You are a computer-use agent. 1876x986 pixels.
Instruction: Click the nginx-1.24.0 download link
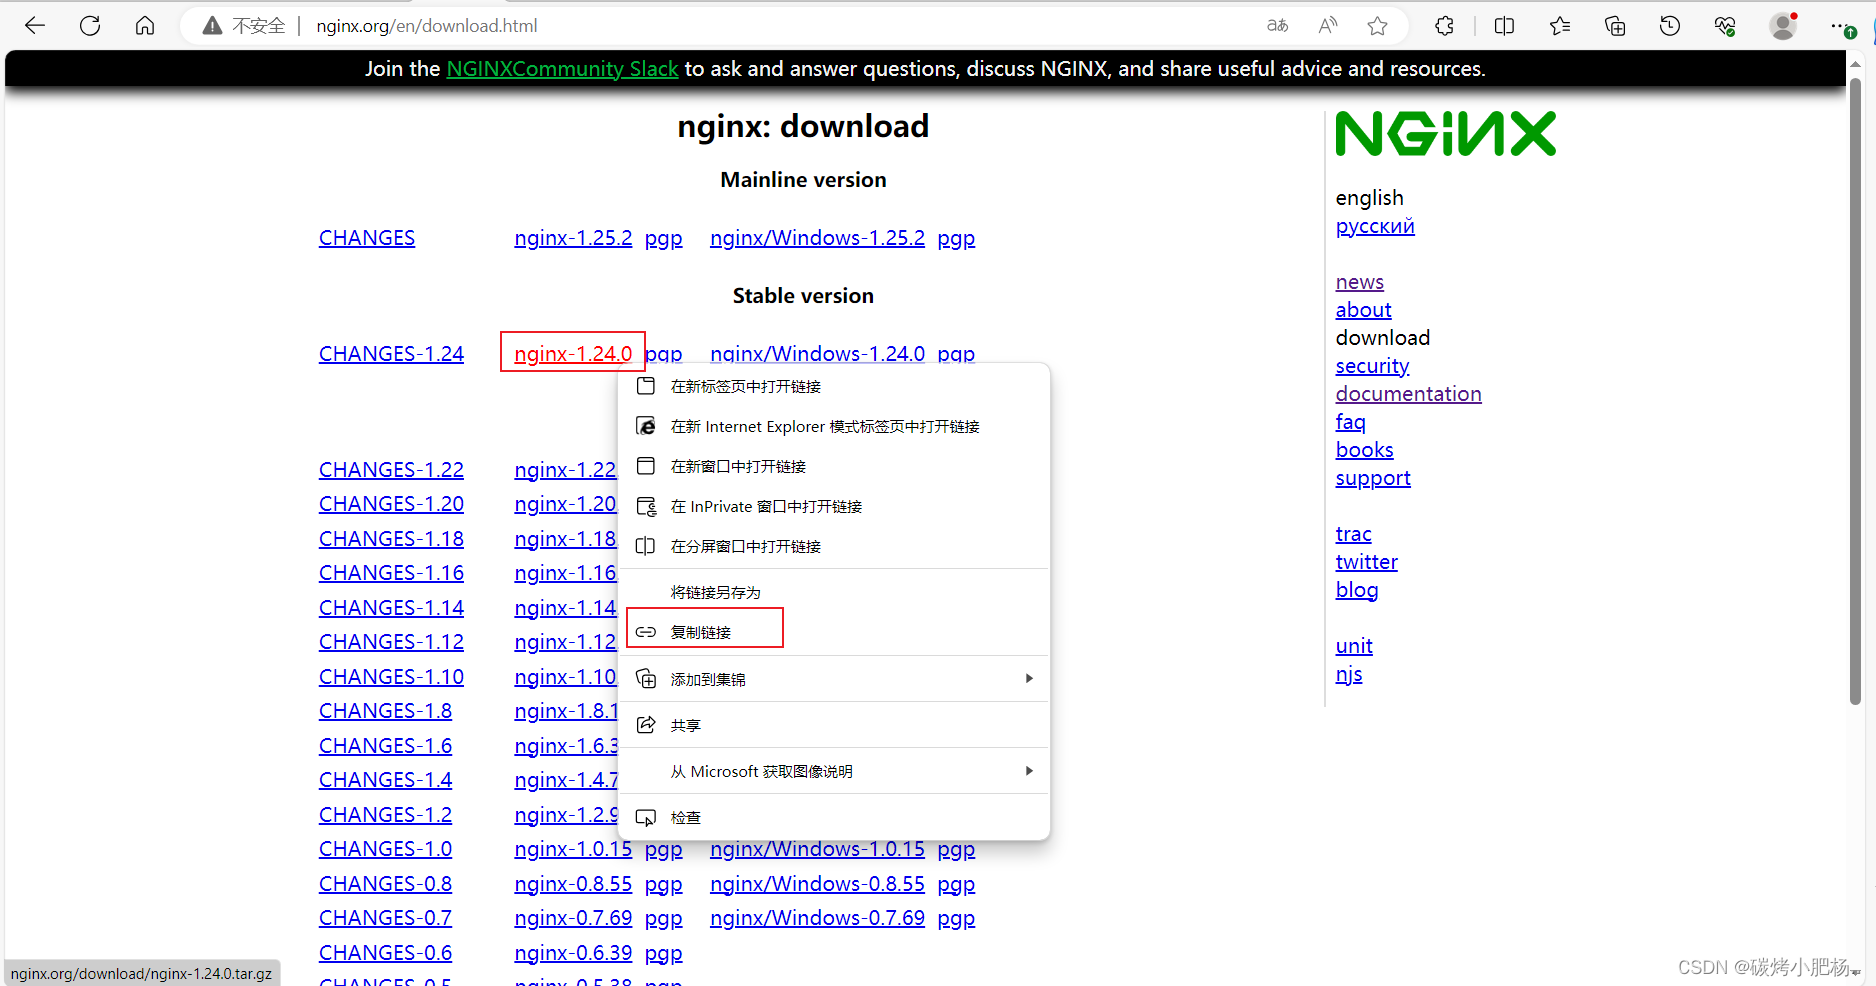click(x=573, y=354)
